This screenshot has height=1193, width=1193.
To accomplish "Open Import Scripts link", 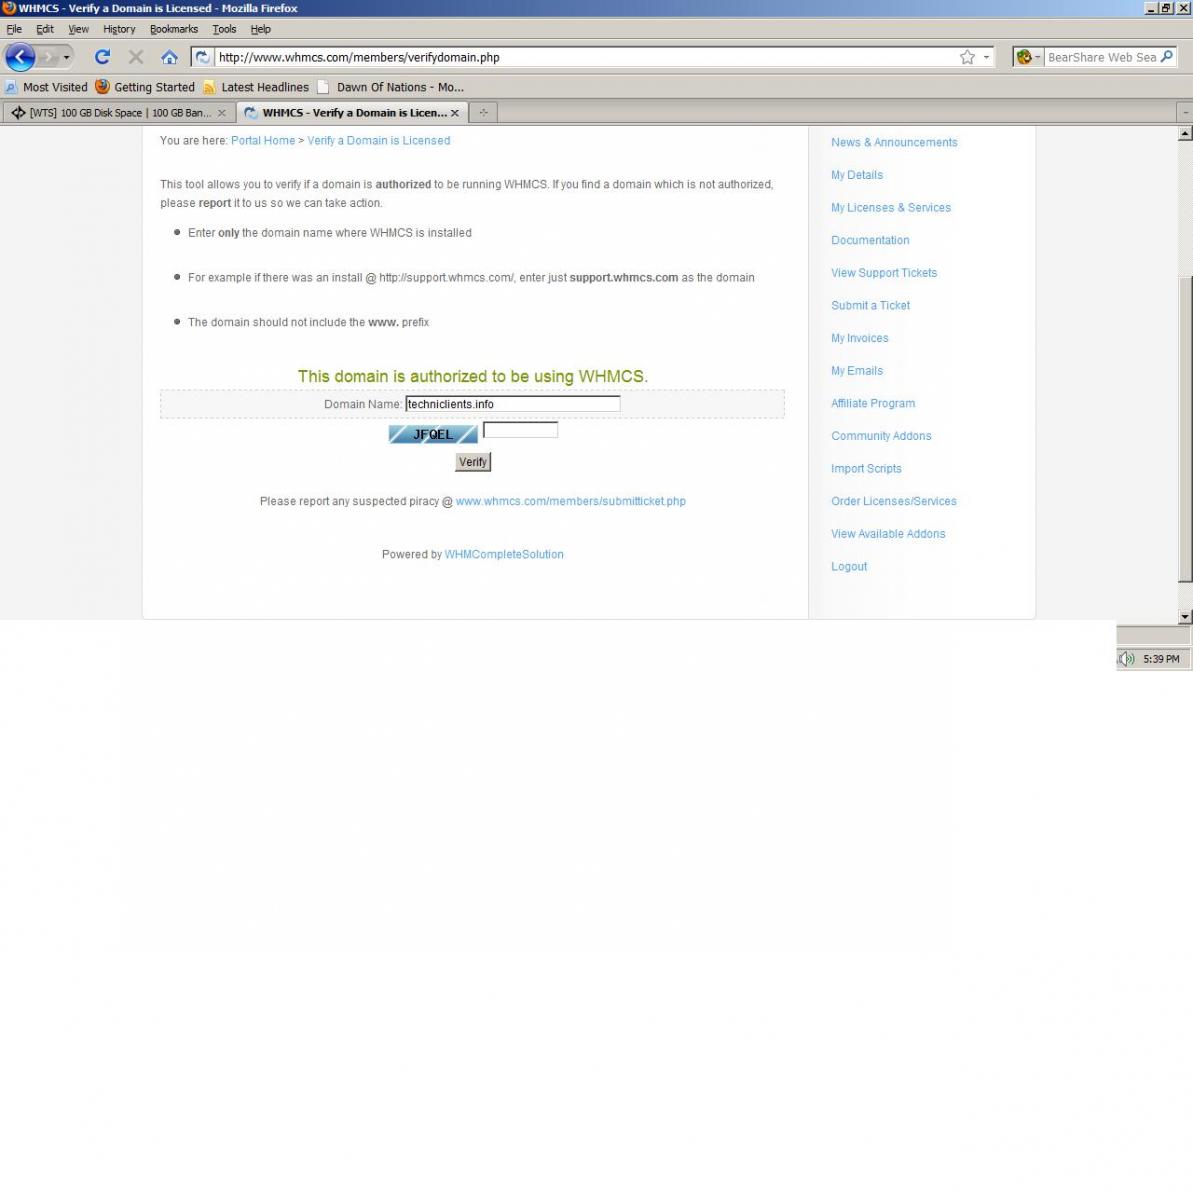I will point(866,469).
